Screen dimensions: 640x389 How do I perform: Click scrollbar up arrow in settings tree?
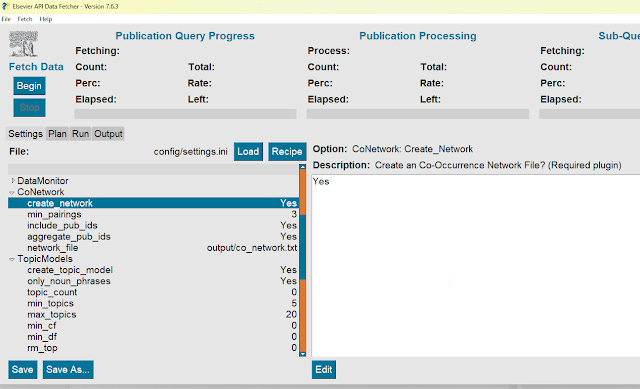click(x=302, y=167)
